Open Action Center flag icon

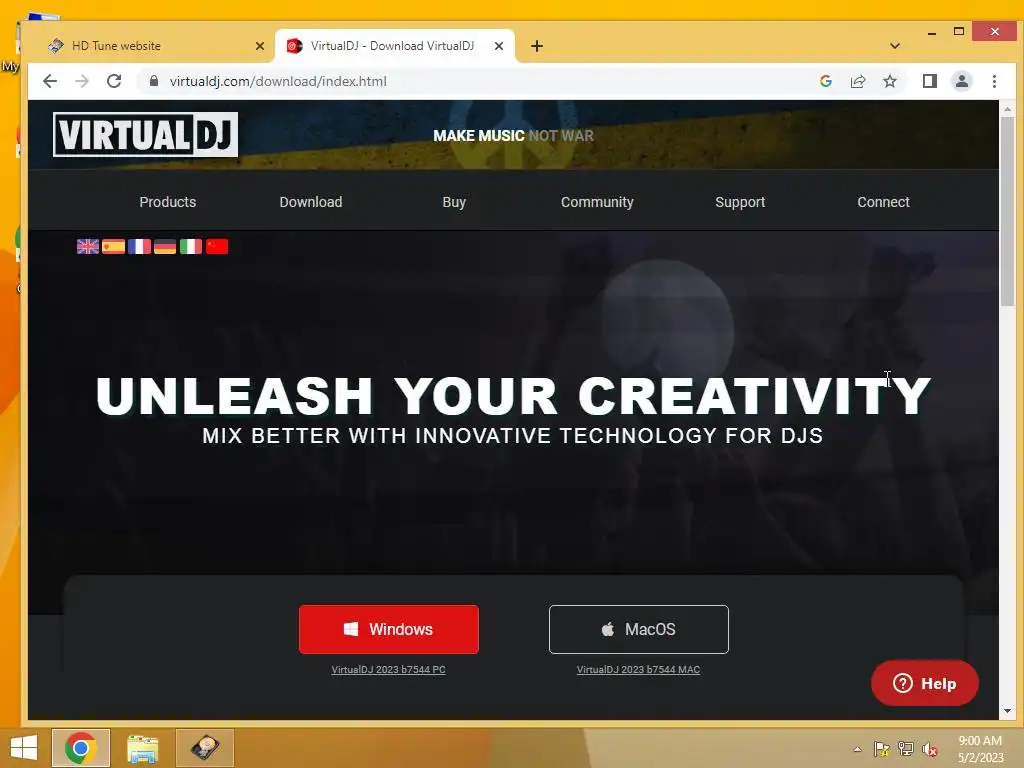pos(882,749)
